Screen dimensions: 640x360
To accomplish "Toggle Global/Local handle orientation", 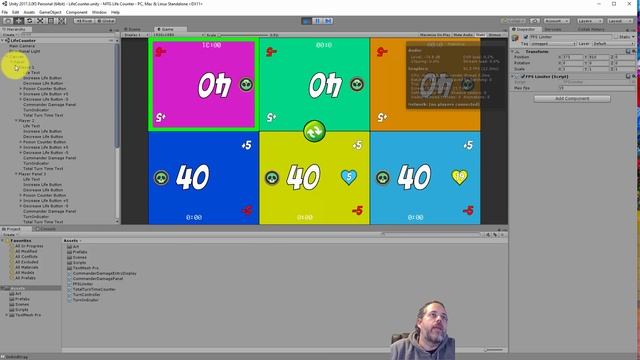I will 105,20.
